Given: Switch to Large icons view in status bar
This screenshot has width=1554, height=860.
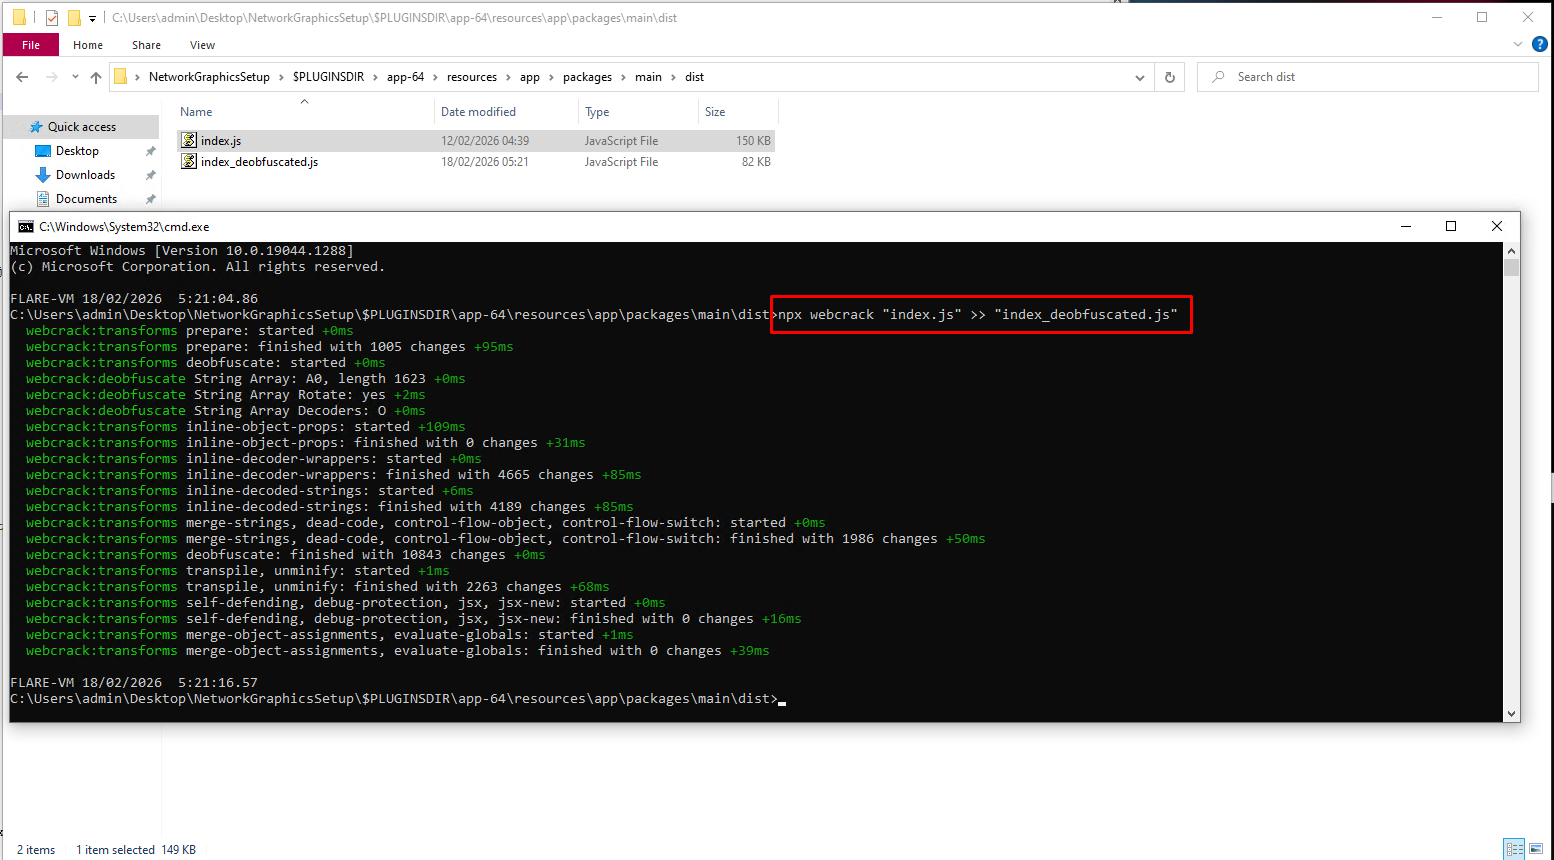Looking at the screenshot, I should coord(1536,849).
